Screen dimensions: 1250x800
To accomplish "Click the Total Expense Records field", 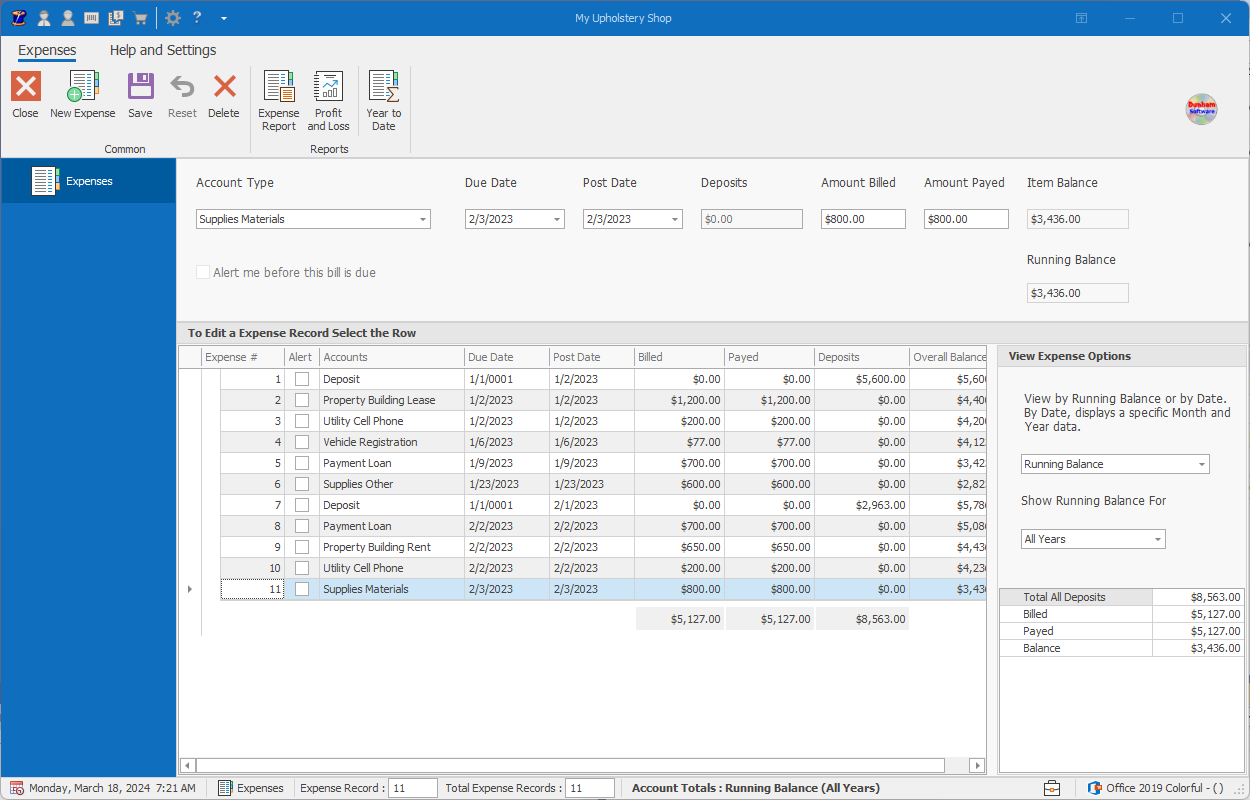I will 590,788.
